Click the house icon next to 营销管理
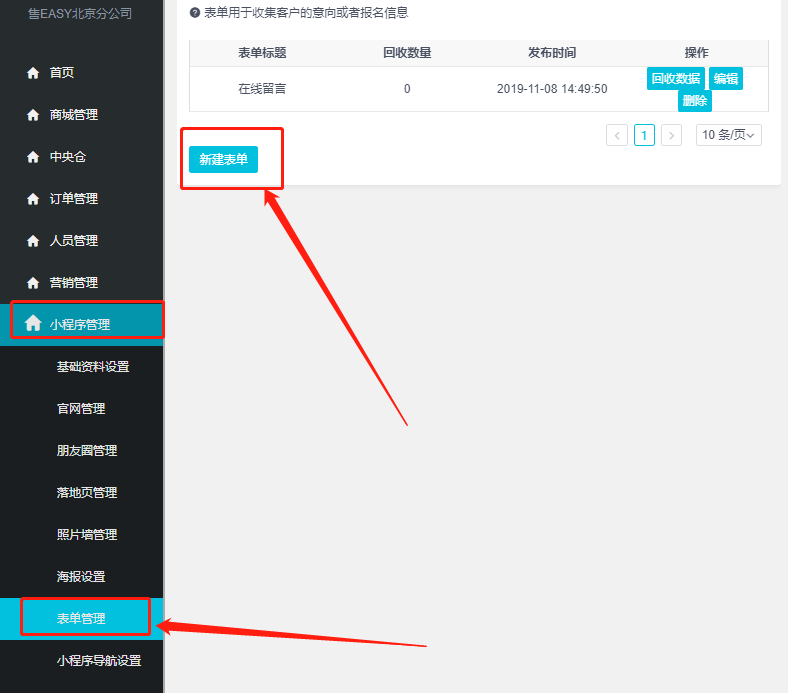 pyautogui.click(x=33, y=283)
